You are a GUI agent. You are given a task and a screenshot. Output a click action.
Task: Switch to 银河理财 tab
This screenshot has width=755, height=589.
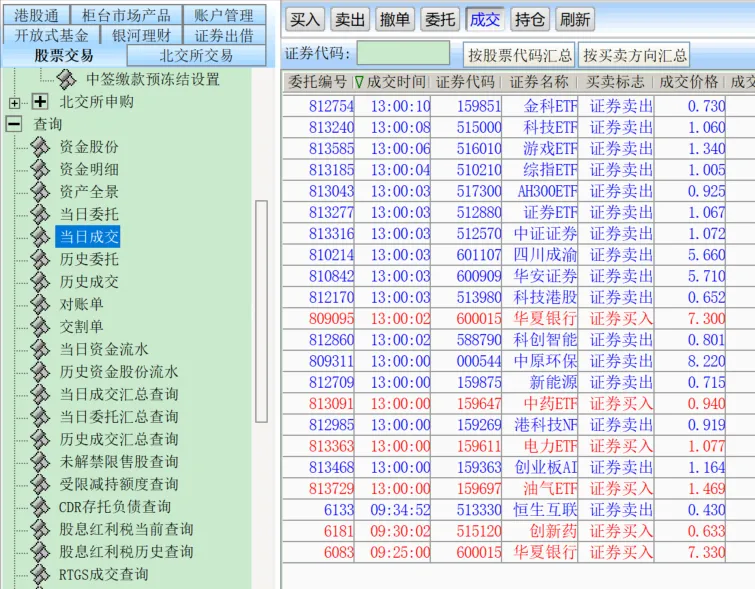pyautogui.click(x=141, y=35)
